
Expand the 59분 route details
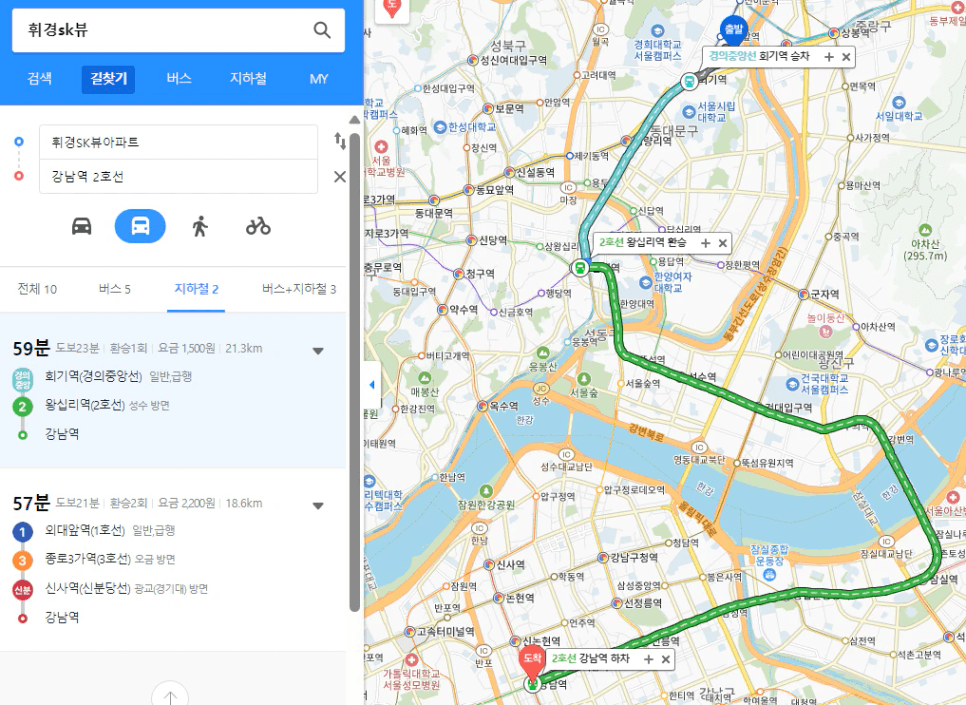(318, 351)
